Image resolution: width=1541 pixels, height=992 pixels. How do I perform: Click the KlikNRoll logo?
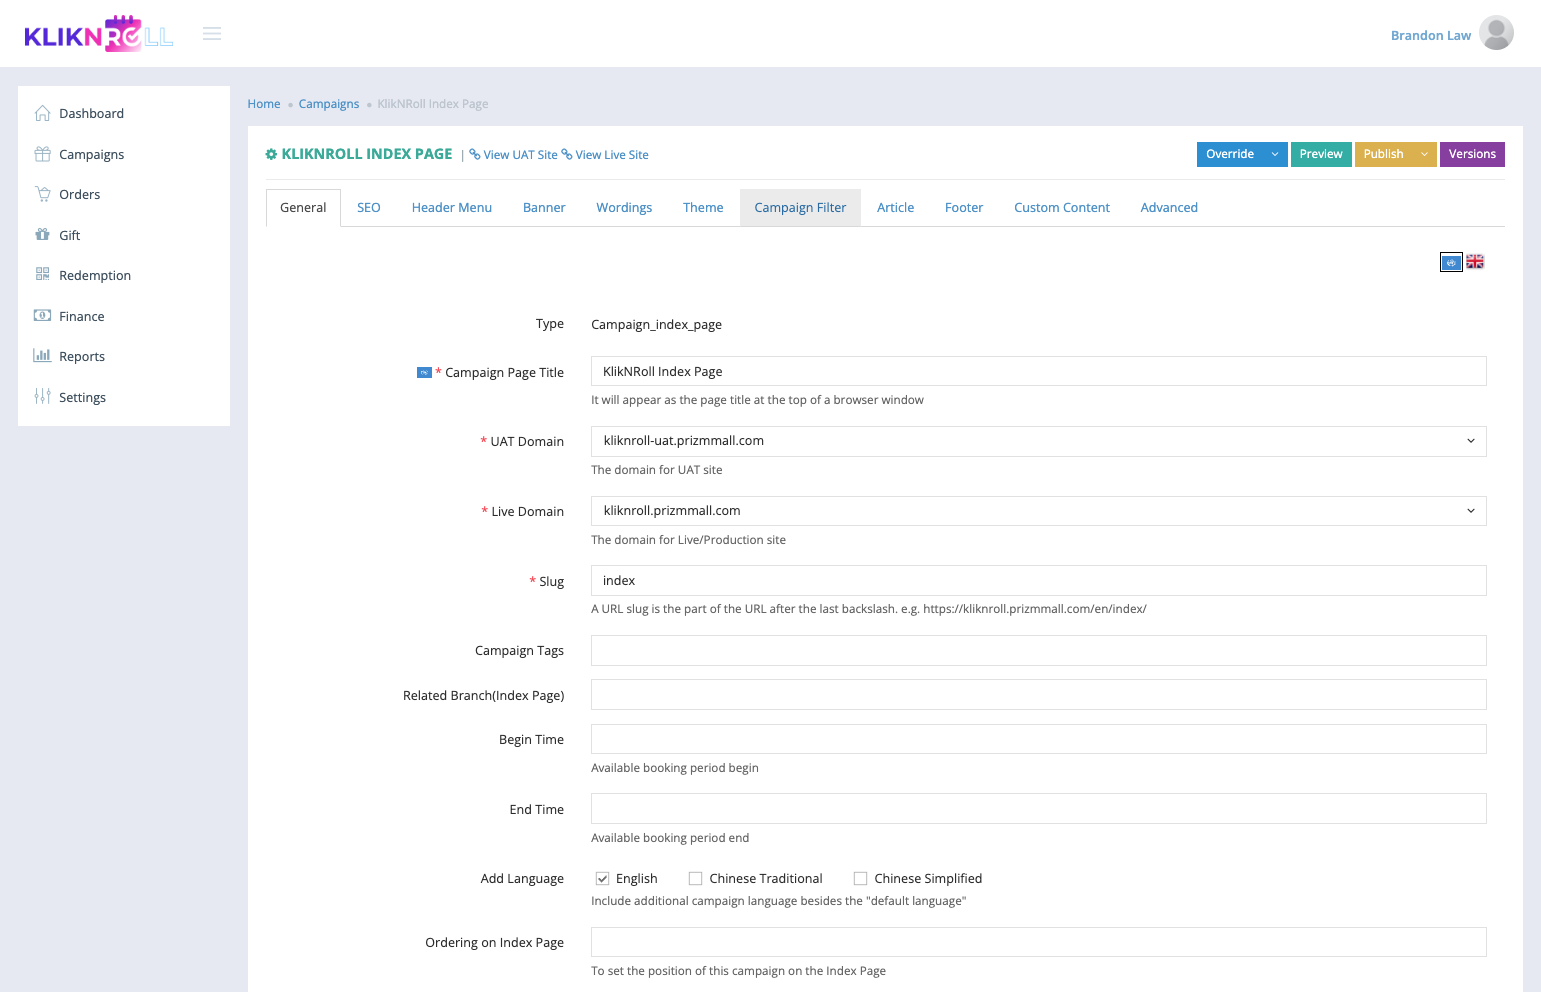point(99,34)
